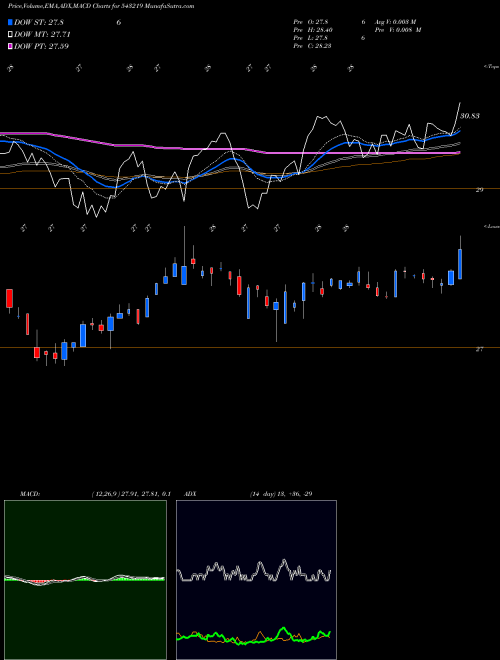Click the MACD '(12,26,9) 27.91, 27.81, 0.1' values
This screenshot has width=500, height=660.
coord(131,494)
